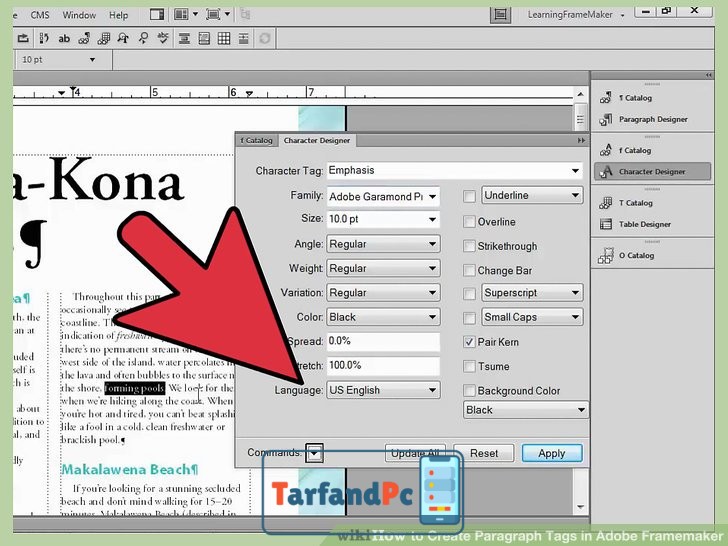Open the Angle dropdown

coord(383,244)
